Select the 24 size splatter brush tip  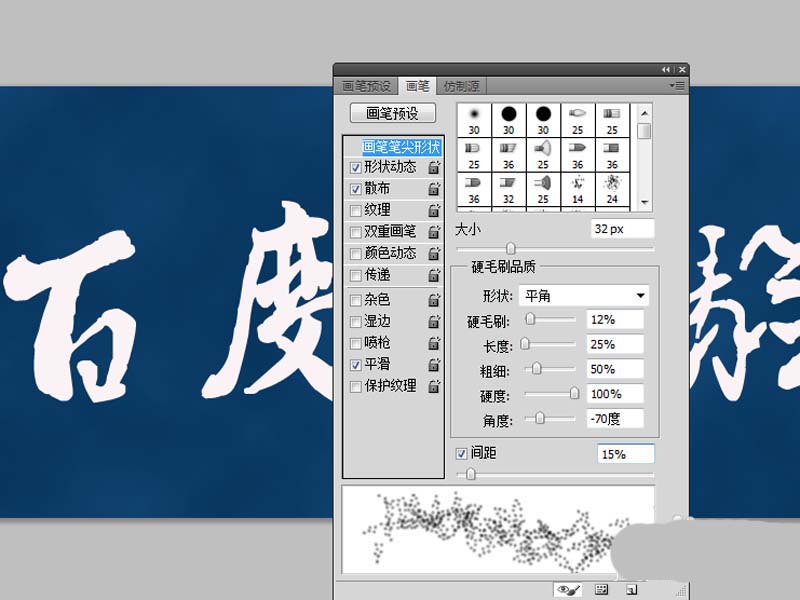coord(612,189)
